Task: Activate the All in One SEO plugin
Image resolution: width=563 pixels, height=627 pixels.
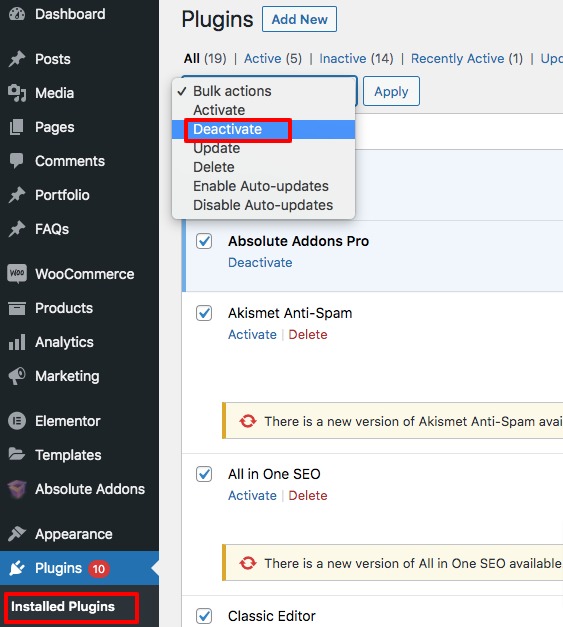Action: coord(252,496)
